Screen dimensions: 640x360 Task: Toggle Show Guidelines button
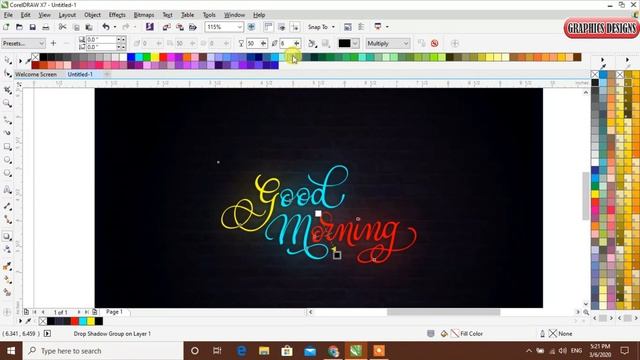tap(295, 27)
